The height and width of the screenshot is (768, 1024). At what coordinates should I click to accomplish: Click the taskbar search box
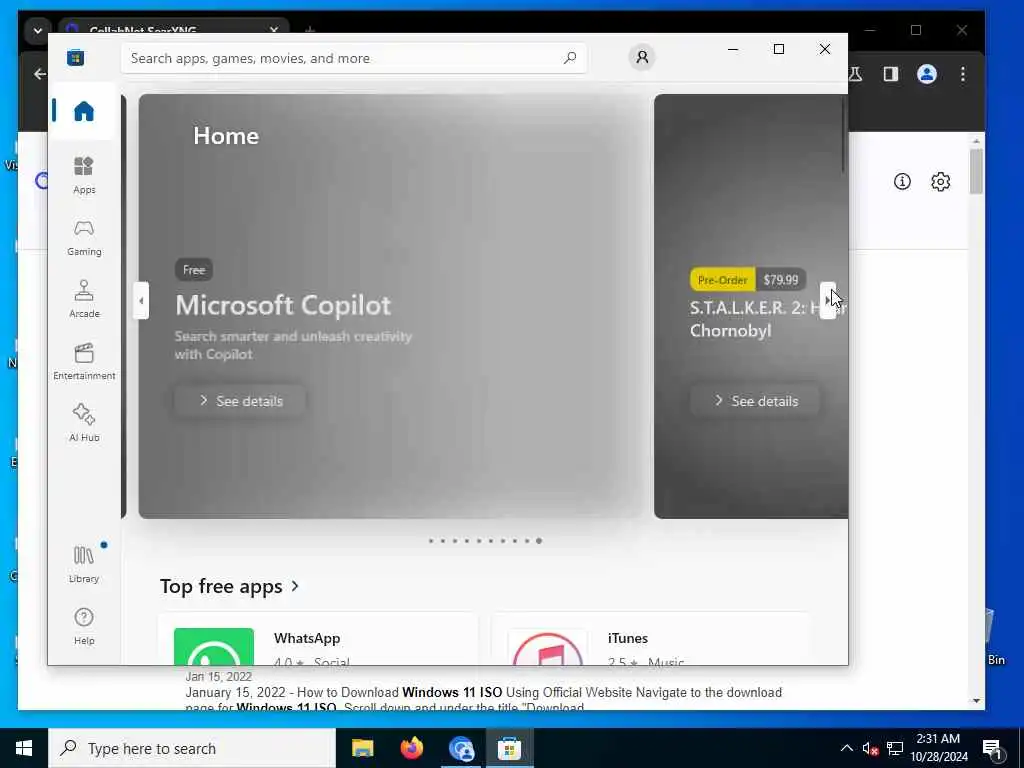[x=192, y=748]
